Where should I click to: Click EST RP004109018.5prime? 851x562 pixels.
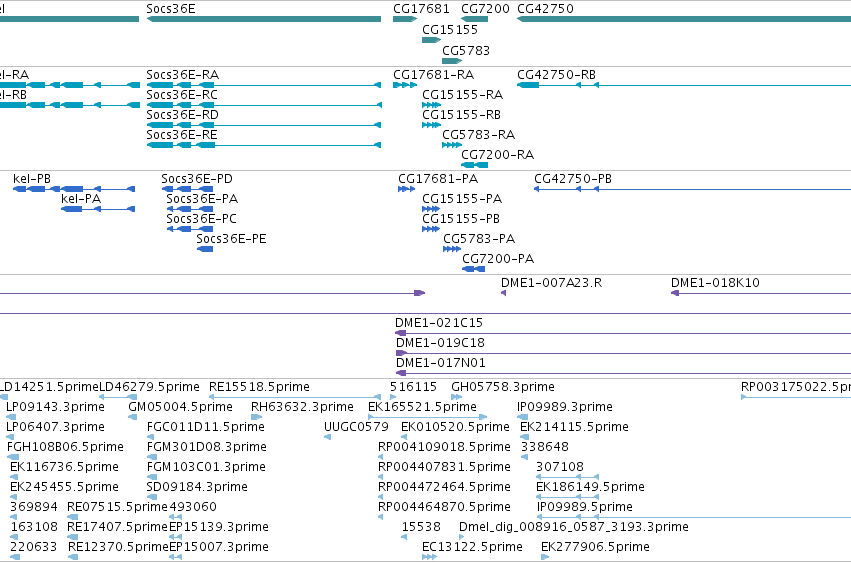444,448
